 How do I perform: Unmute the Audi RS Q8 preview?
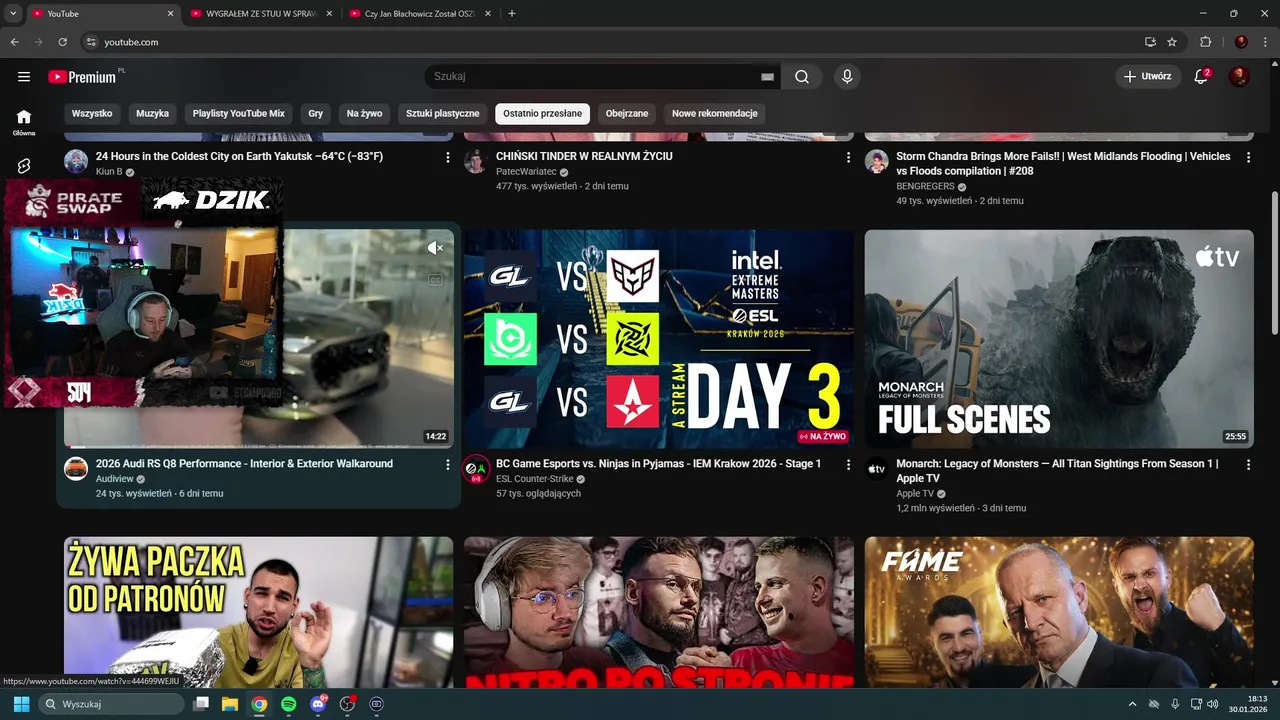[x=435, y=248]
